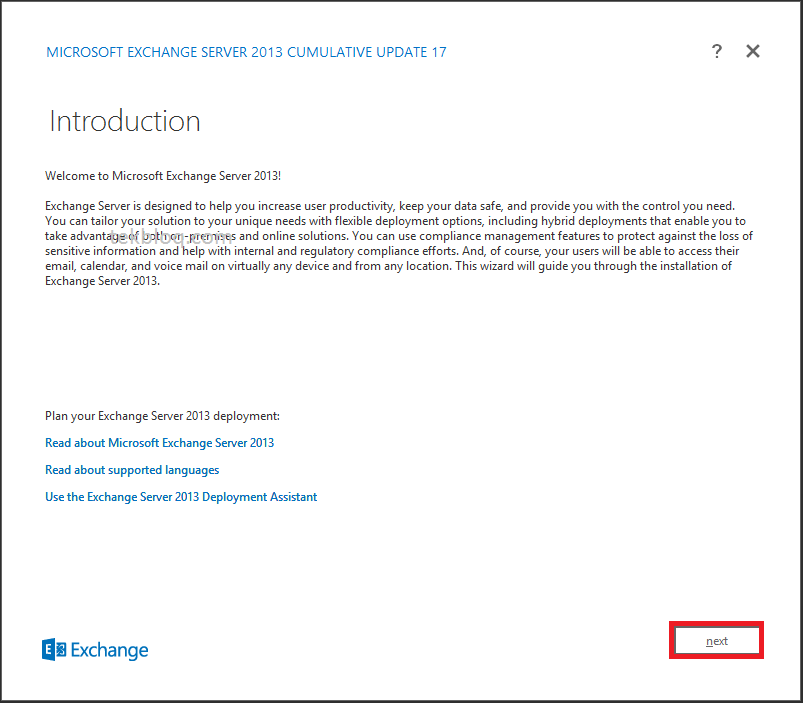Click the Introduction heading
Image resolution: width=803 pixels, height=703 pixels.
[x=124, y=121]
